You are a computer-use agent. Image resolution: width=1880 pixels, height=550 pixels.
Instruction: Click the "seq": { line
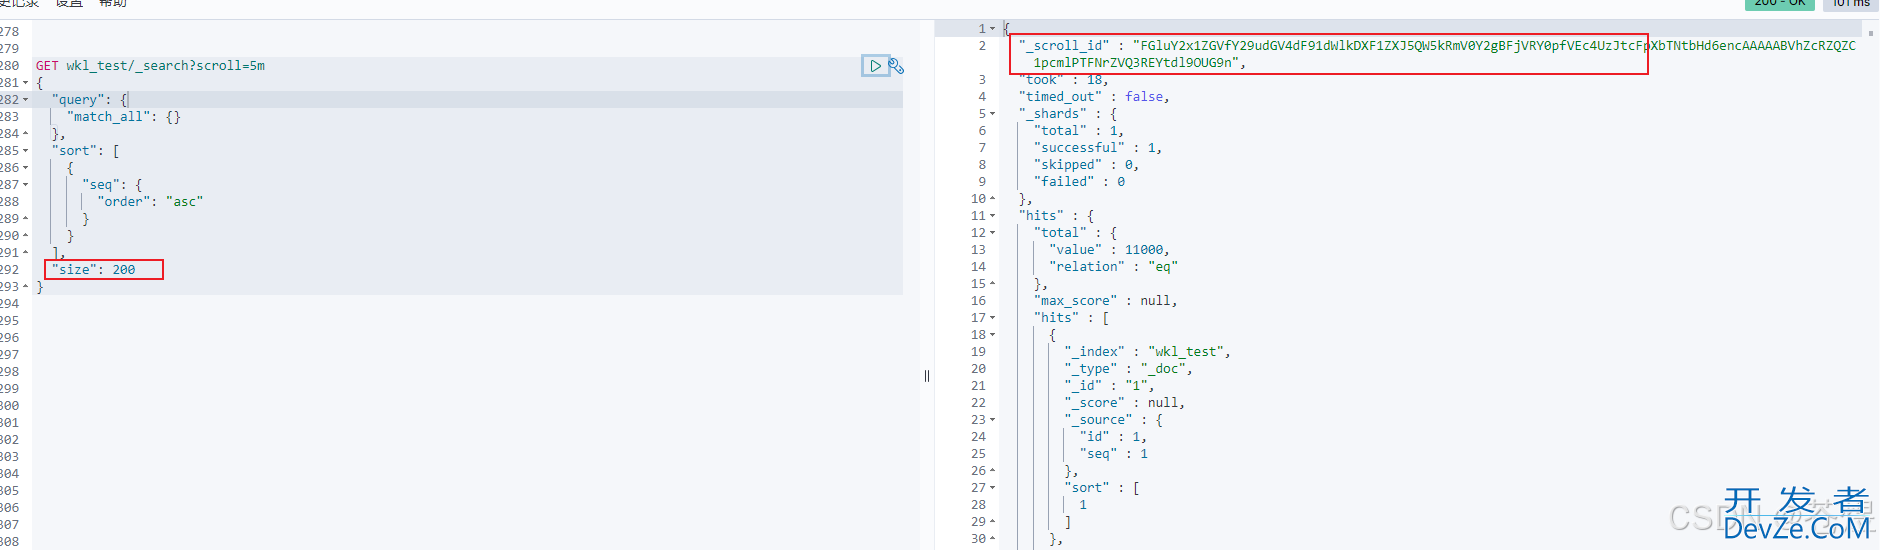click(x=112, y=185)
